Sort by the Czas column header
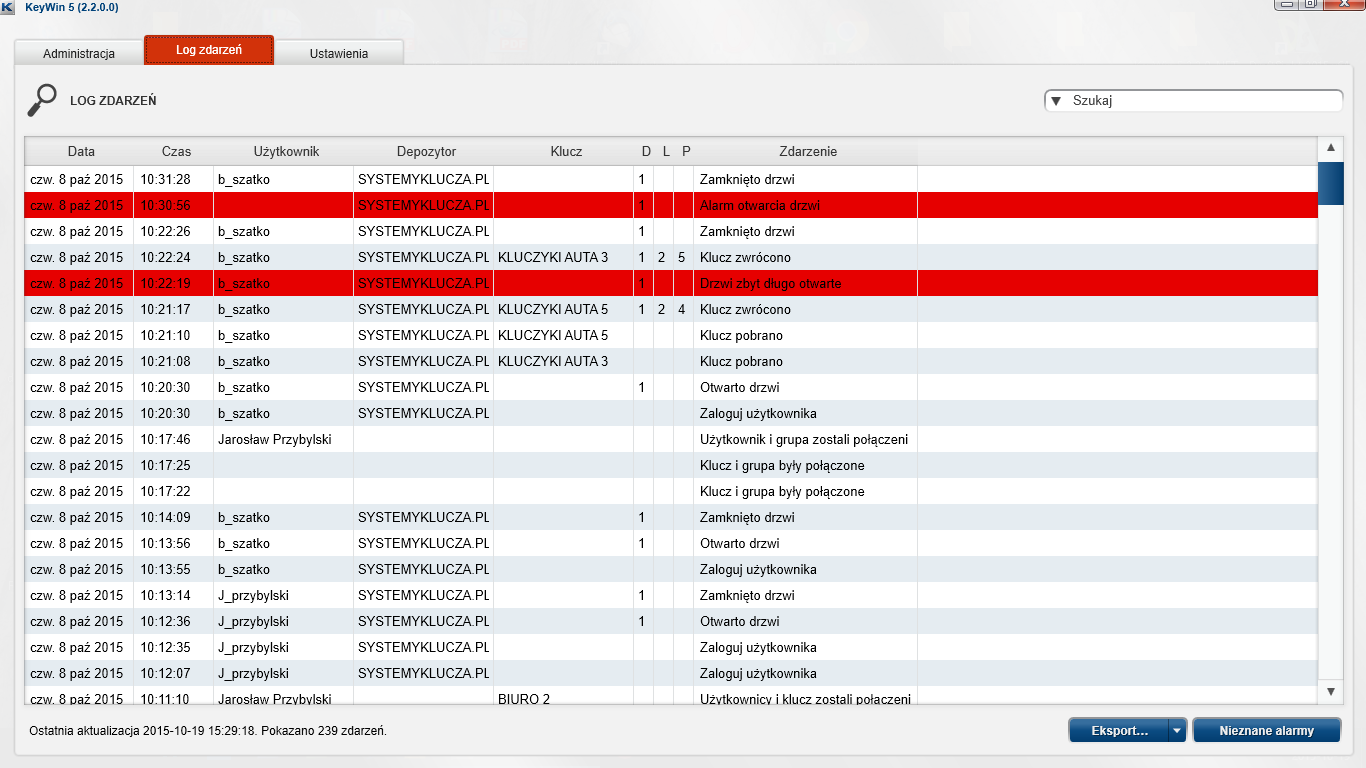 [176, 152]
